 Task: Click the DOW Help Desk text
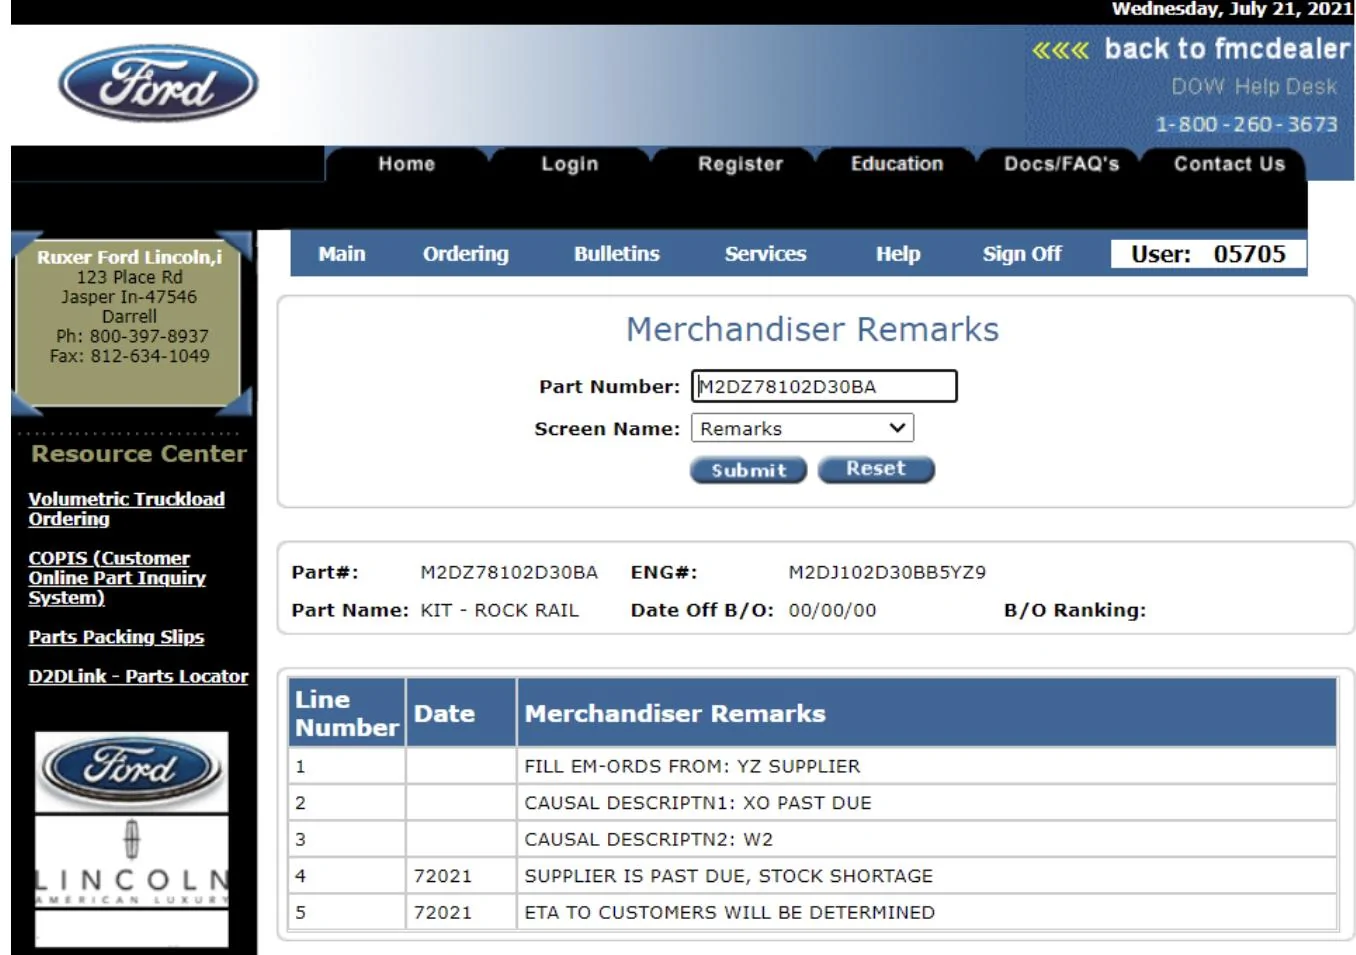tap(1254, 87)
